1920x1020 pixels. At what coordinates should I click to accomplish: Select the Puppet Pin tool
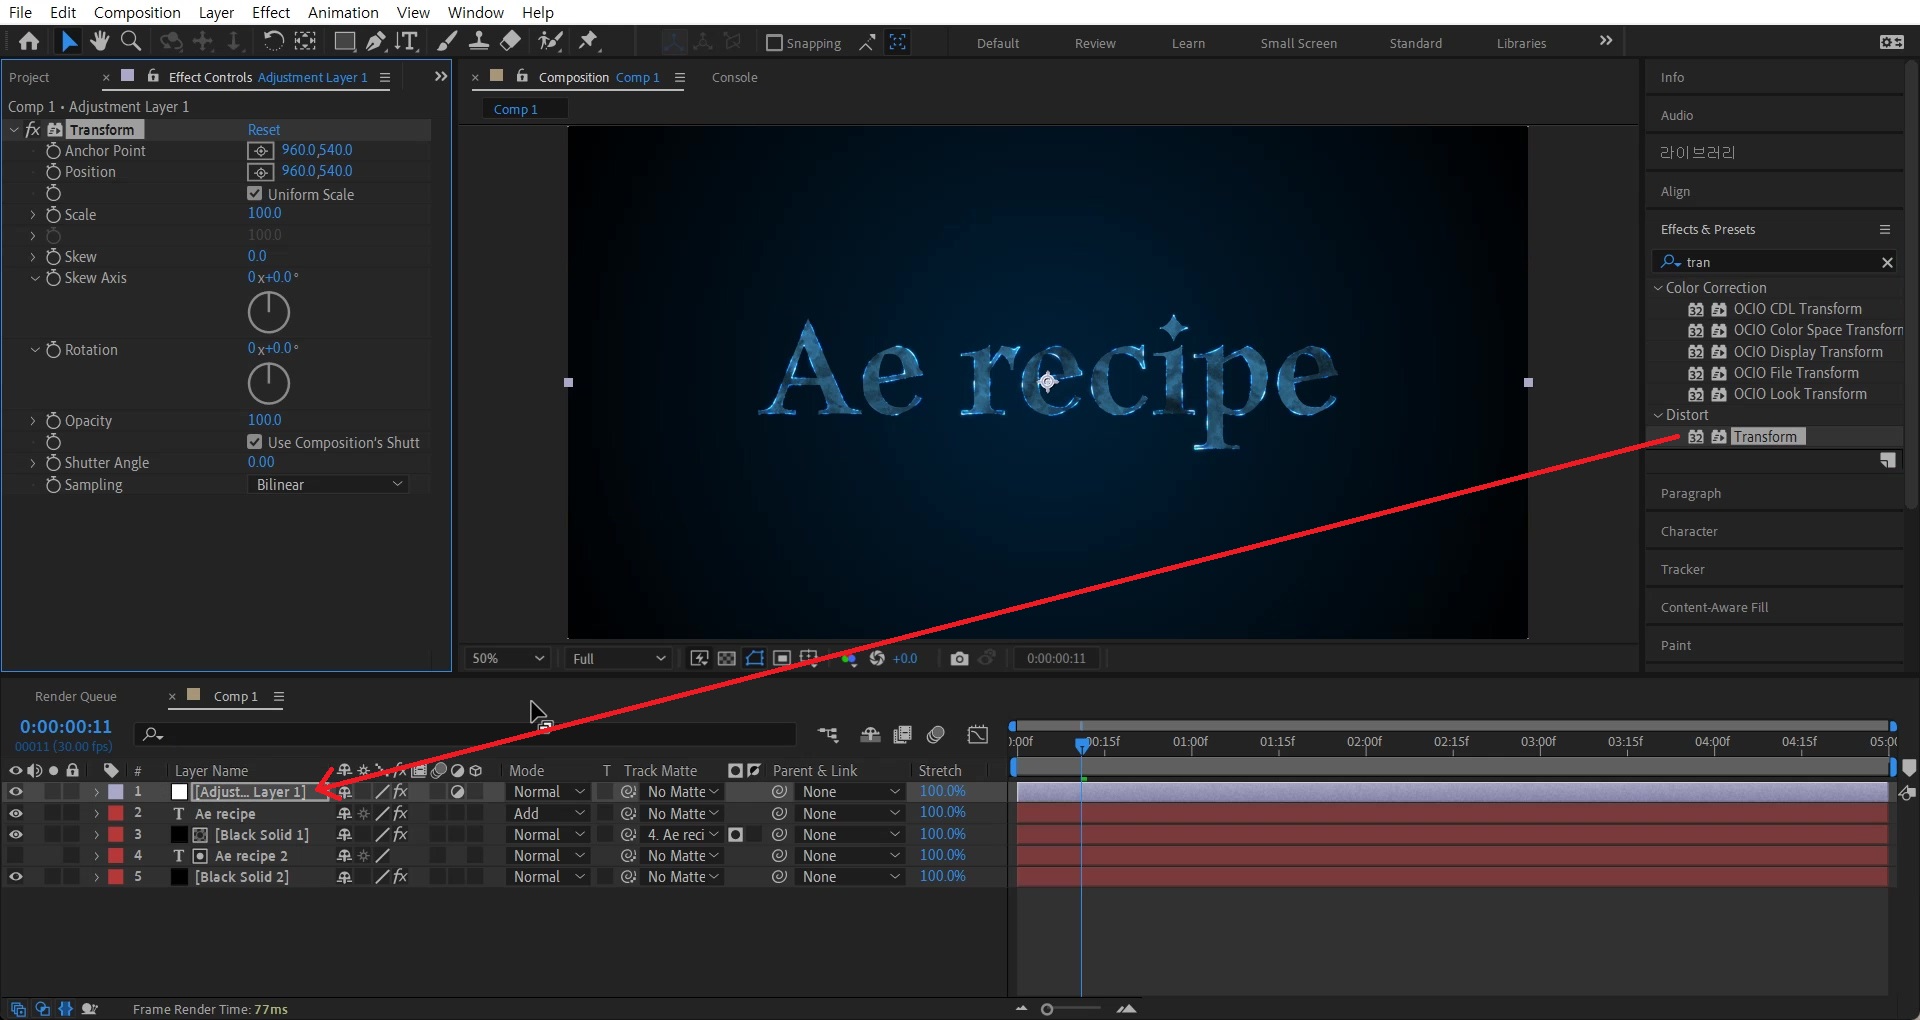(x=588, y=41)
